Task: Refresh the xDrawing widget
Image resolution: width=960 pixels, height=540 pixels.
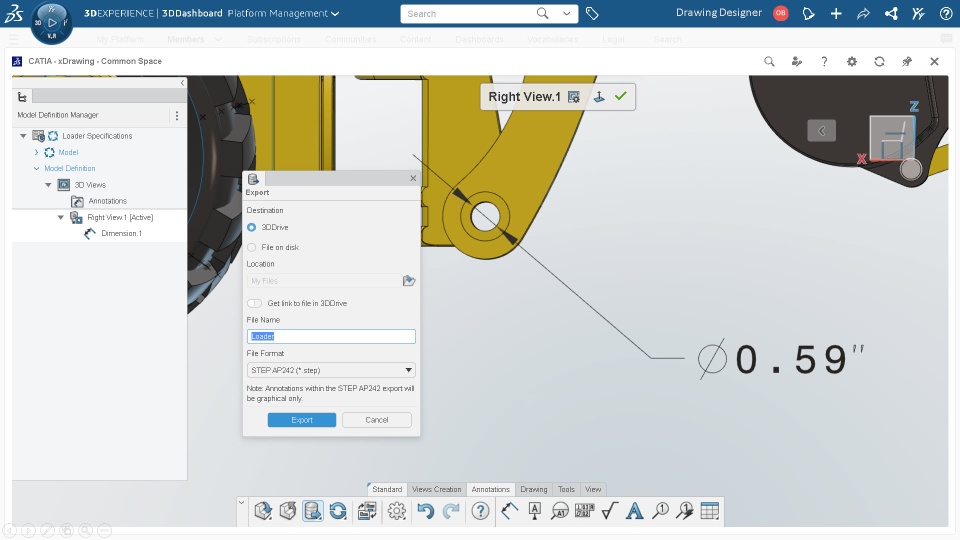Action: 879,61
